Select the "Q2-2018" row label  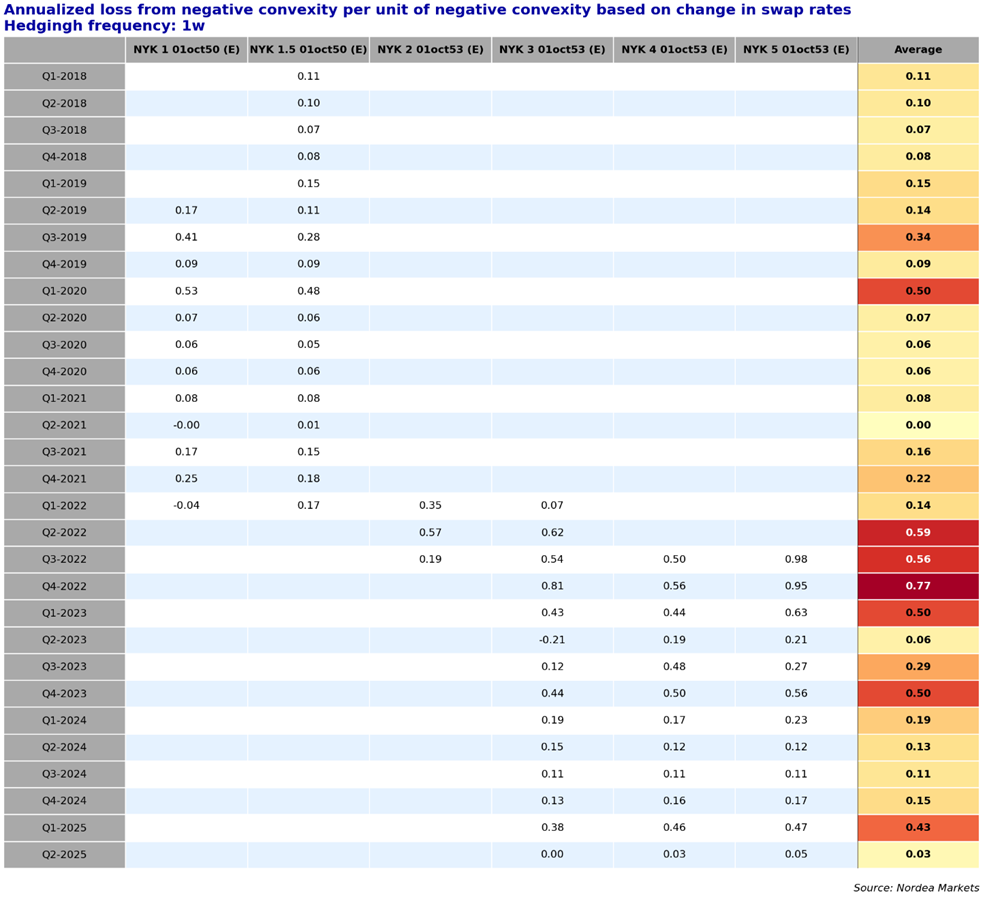point(65,103)
